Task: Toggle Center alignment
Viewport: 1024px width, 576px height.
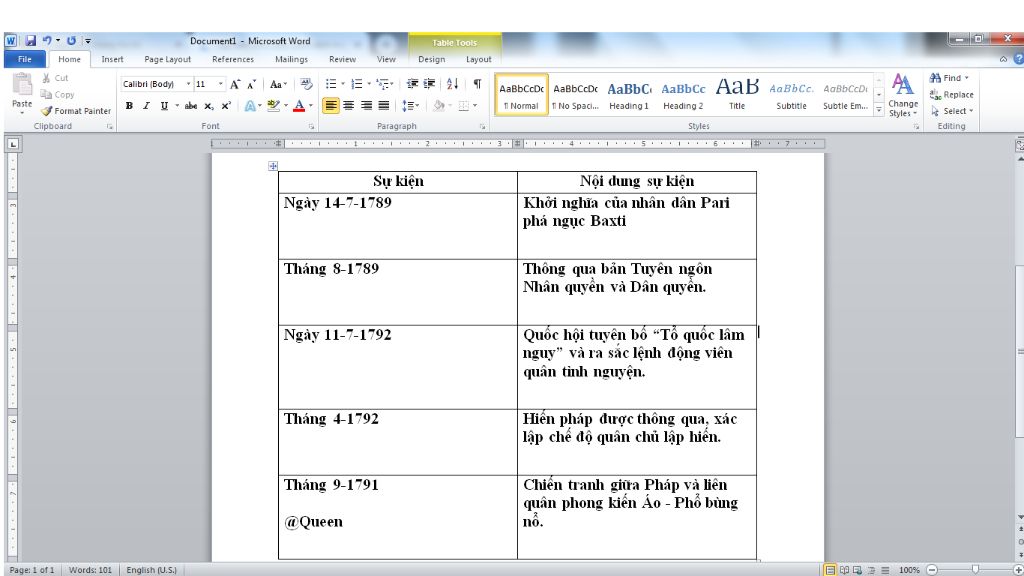Action: 349,106
